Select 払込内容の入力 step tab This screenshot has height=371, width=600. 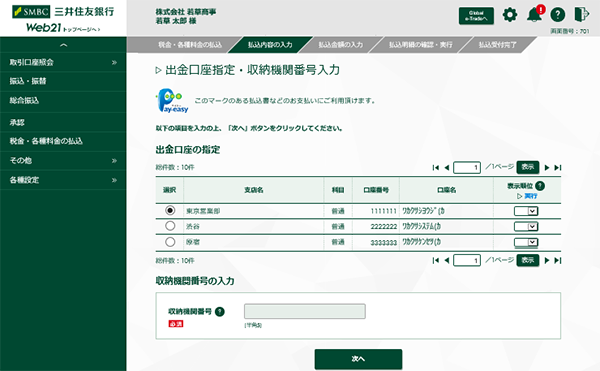(270, 45)
